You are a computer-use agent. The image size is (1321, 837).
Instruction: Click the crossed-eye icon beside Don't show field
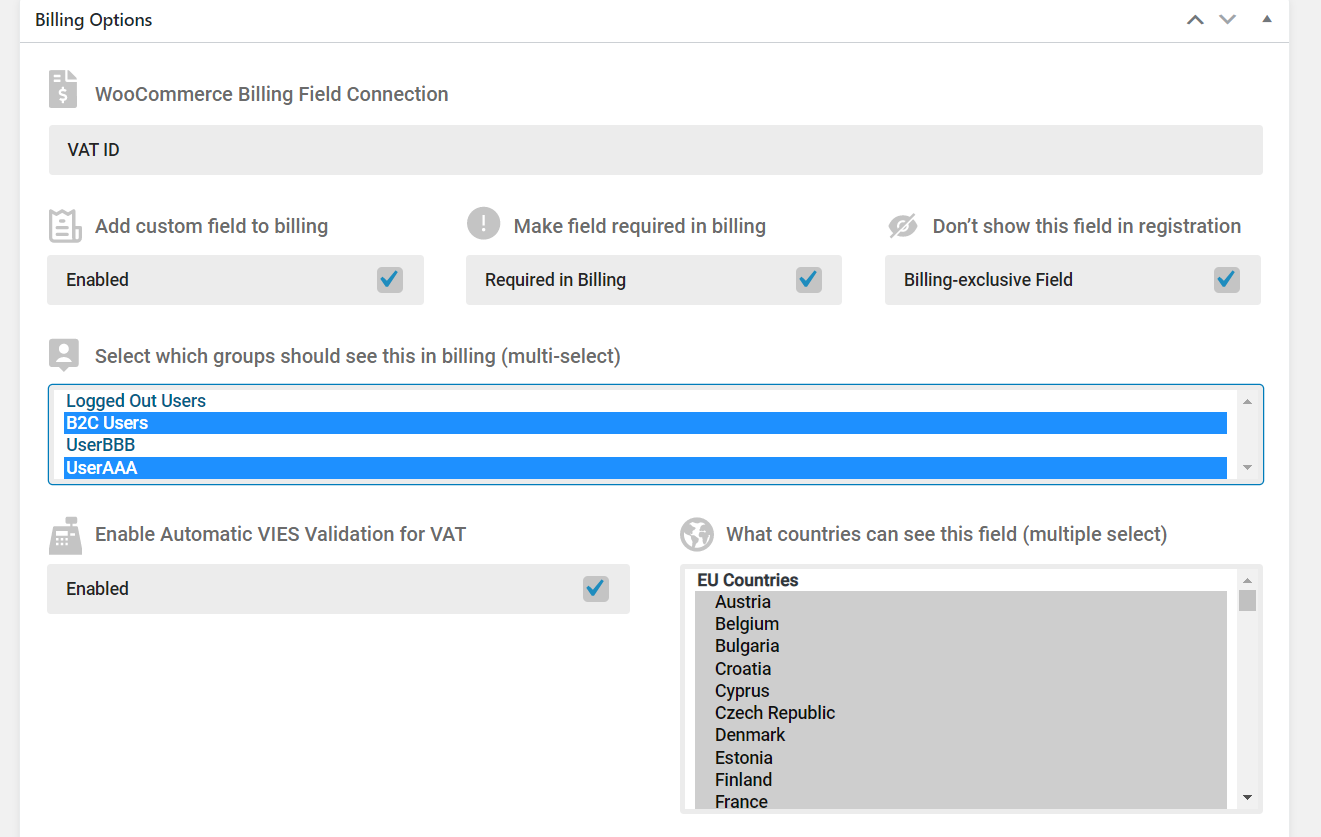(902, 226)
